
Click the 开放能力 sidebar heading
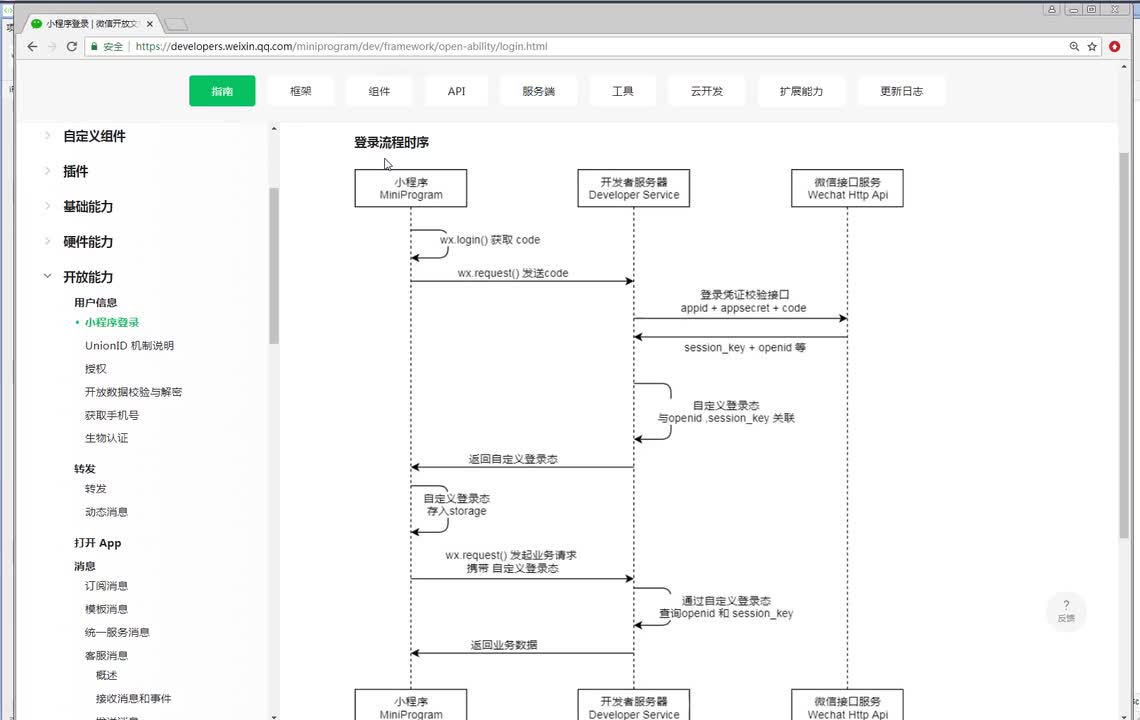click(88, 277)
